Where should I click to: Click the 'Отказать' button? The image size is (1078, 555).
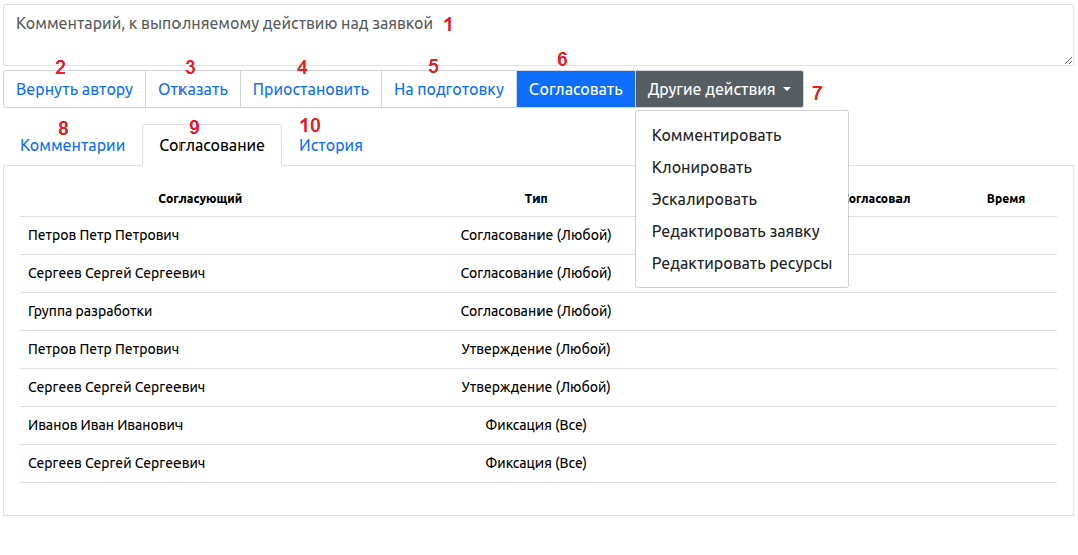pos(193,89)
